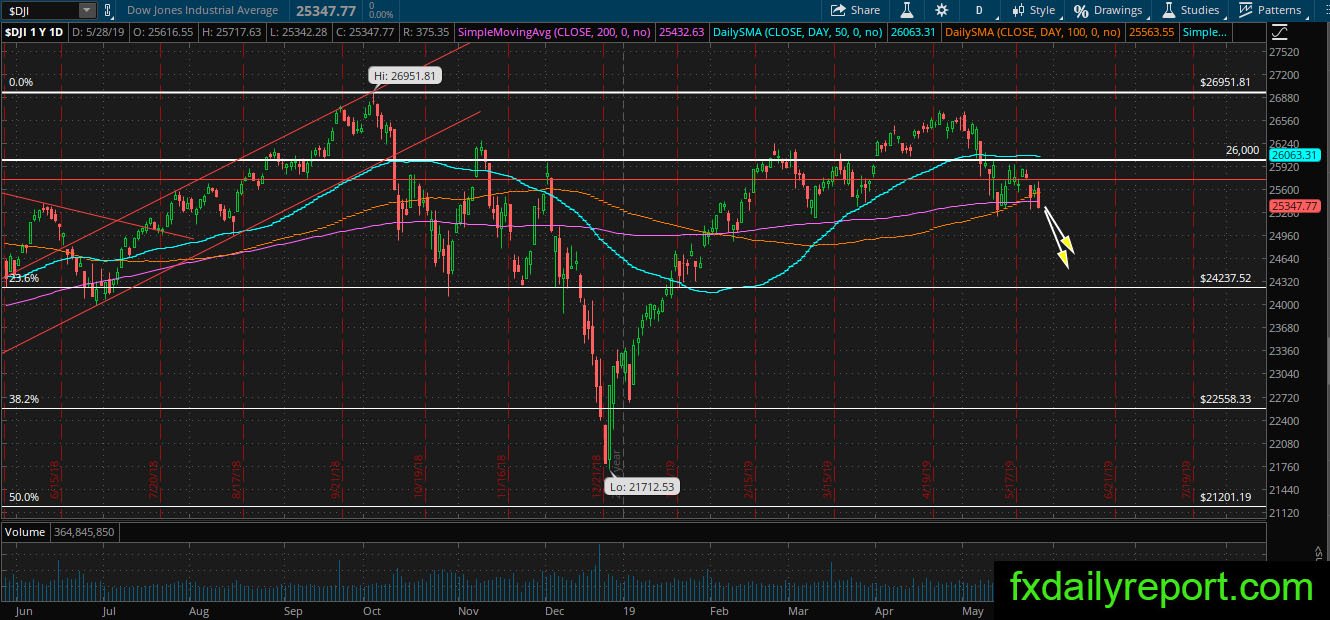Click the 'Hi: 26951.81' high marker bubble
The height and width of the screenshot is (620, 1330).
coord(404,75)
